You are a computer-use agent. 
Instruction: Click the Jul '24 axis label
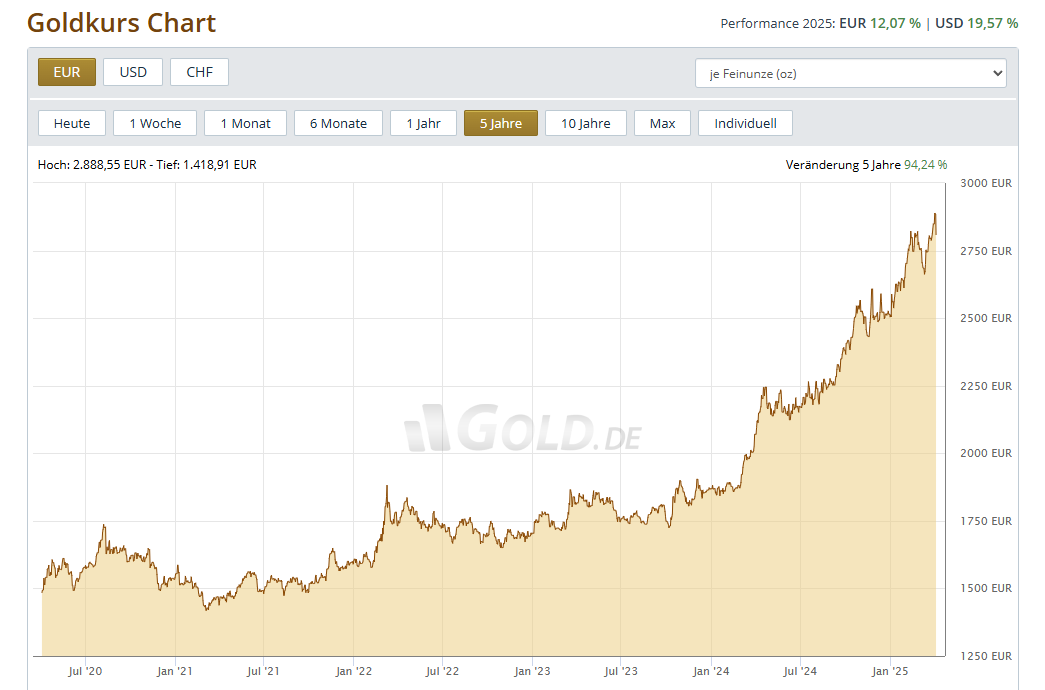800,671
